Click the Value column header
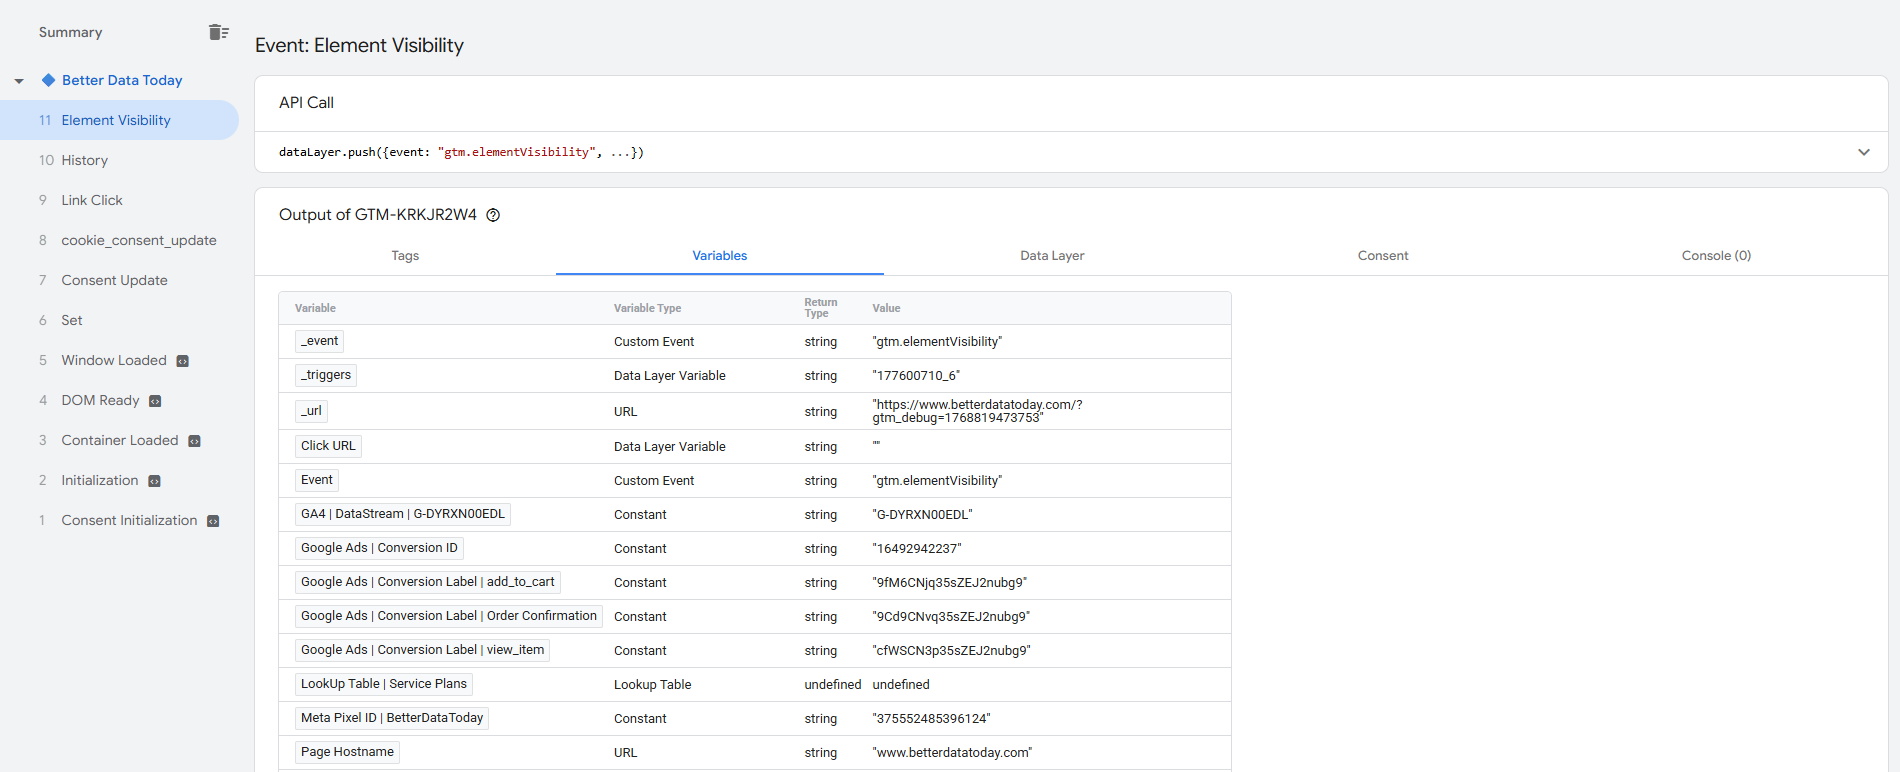The image size is (1900, 772). (x=886, y=308)
